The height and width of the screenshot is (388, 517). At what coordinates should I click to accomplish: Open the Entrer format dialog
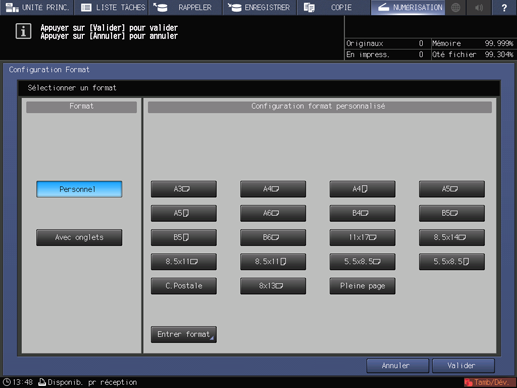(184, 334)
